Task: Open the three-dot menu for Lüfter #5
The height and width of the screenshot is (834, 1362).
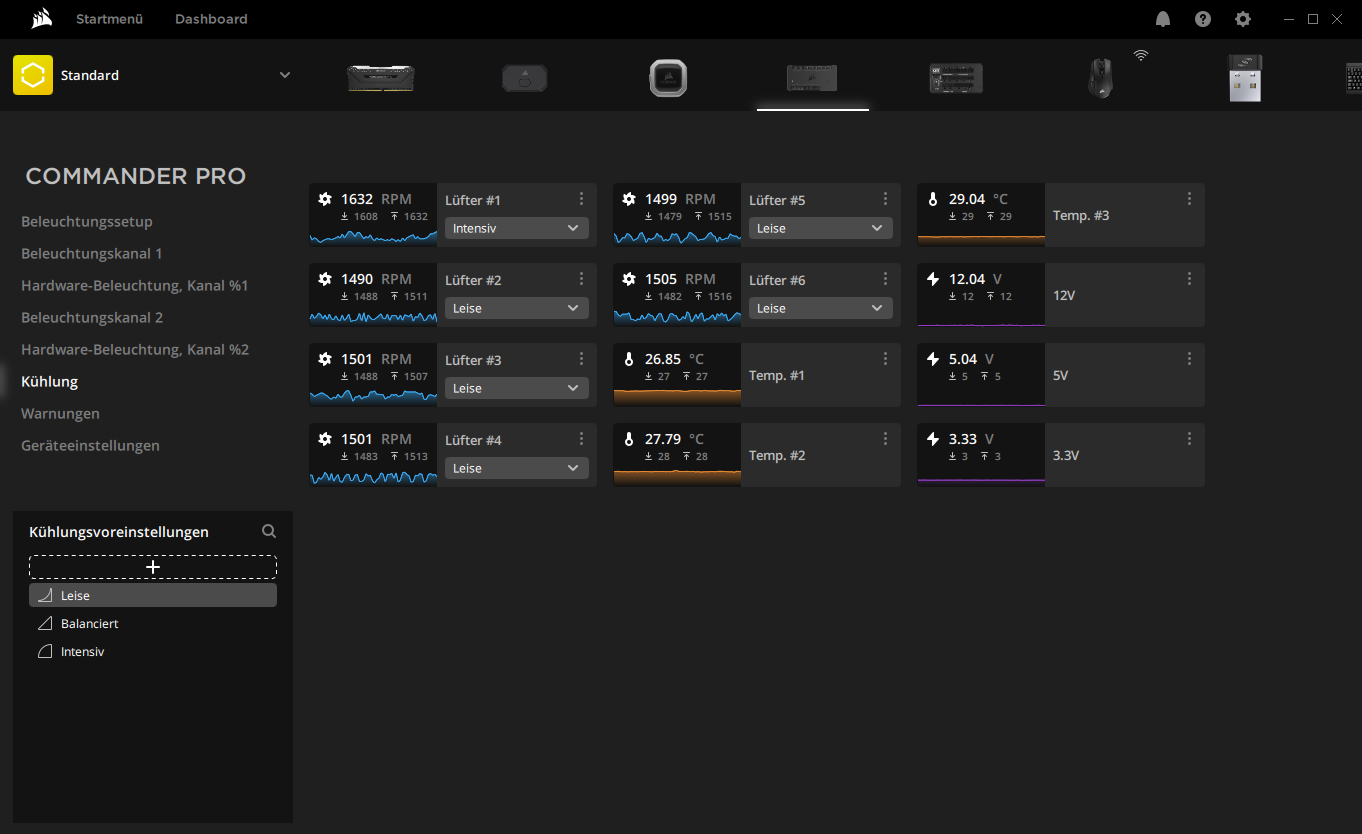Action: pyautogui.click(x=885, y=199)
